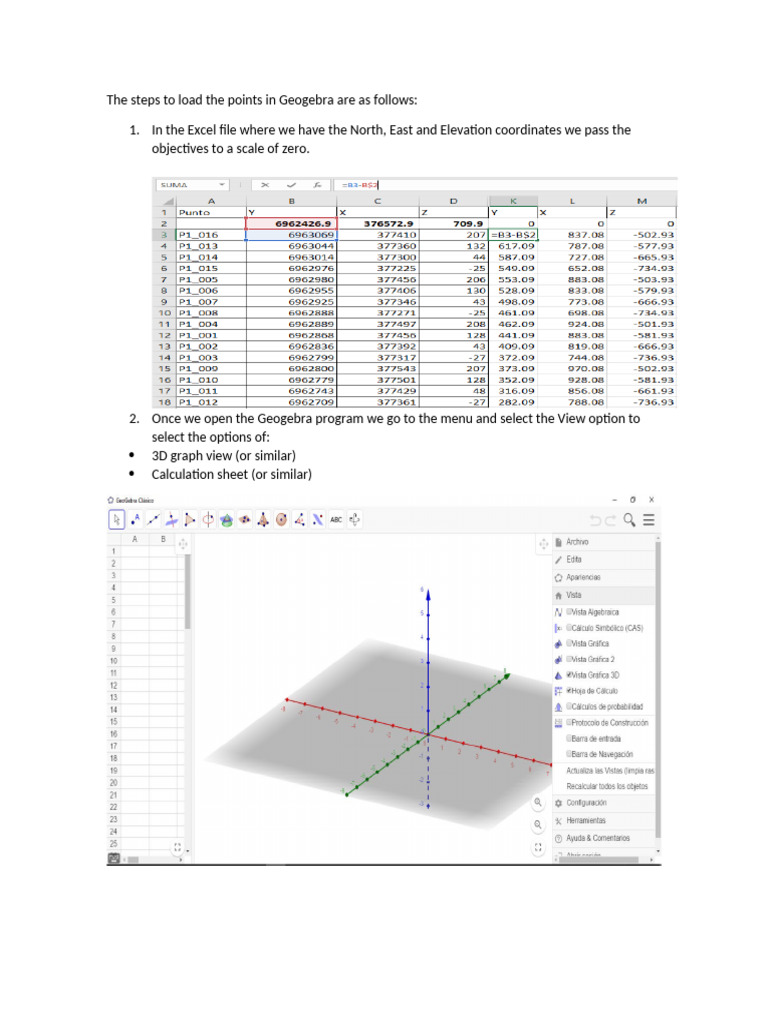Select the Perpendicular Line tool
The image size is (768, 1024).
171,519
